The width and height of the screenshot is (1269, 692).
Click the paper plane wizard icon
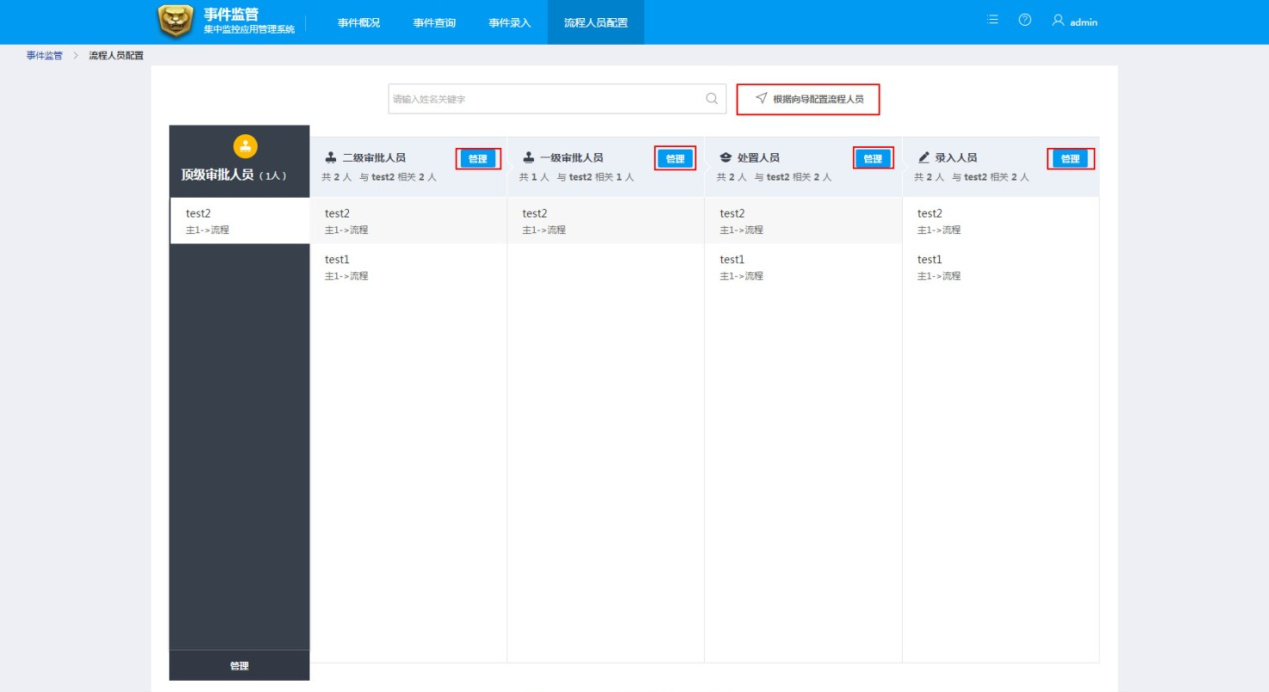tap(761, 99)
